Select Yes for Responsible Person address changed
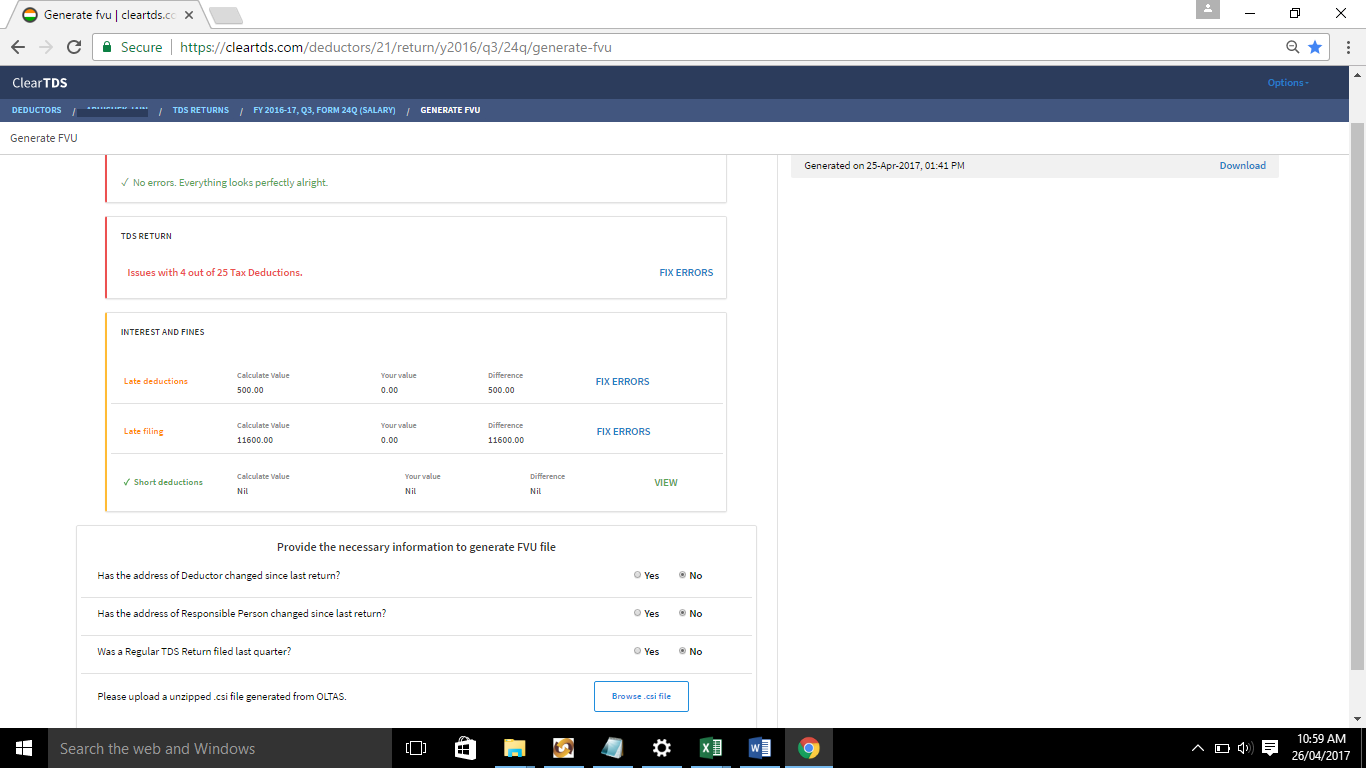1366x768 pixels. 638,613
